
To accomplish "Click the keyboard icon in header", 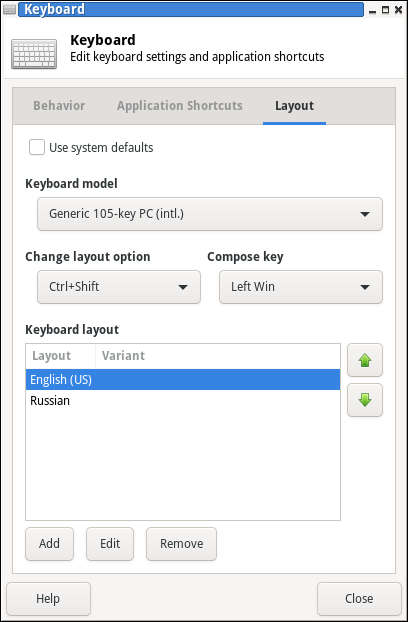I will (34, 54).
